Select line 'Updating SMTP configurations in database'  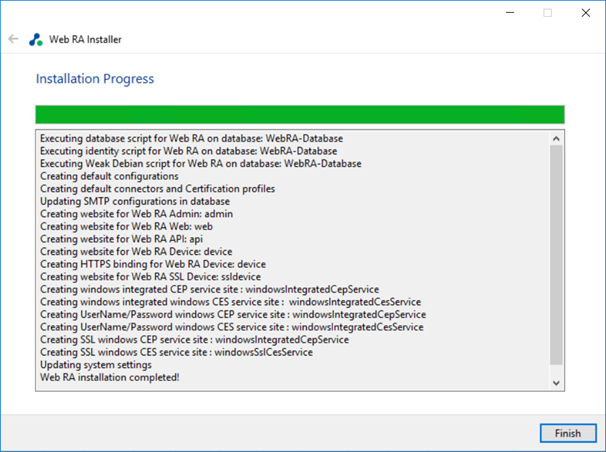pos(135,201)
